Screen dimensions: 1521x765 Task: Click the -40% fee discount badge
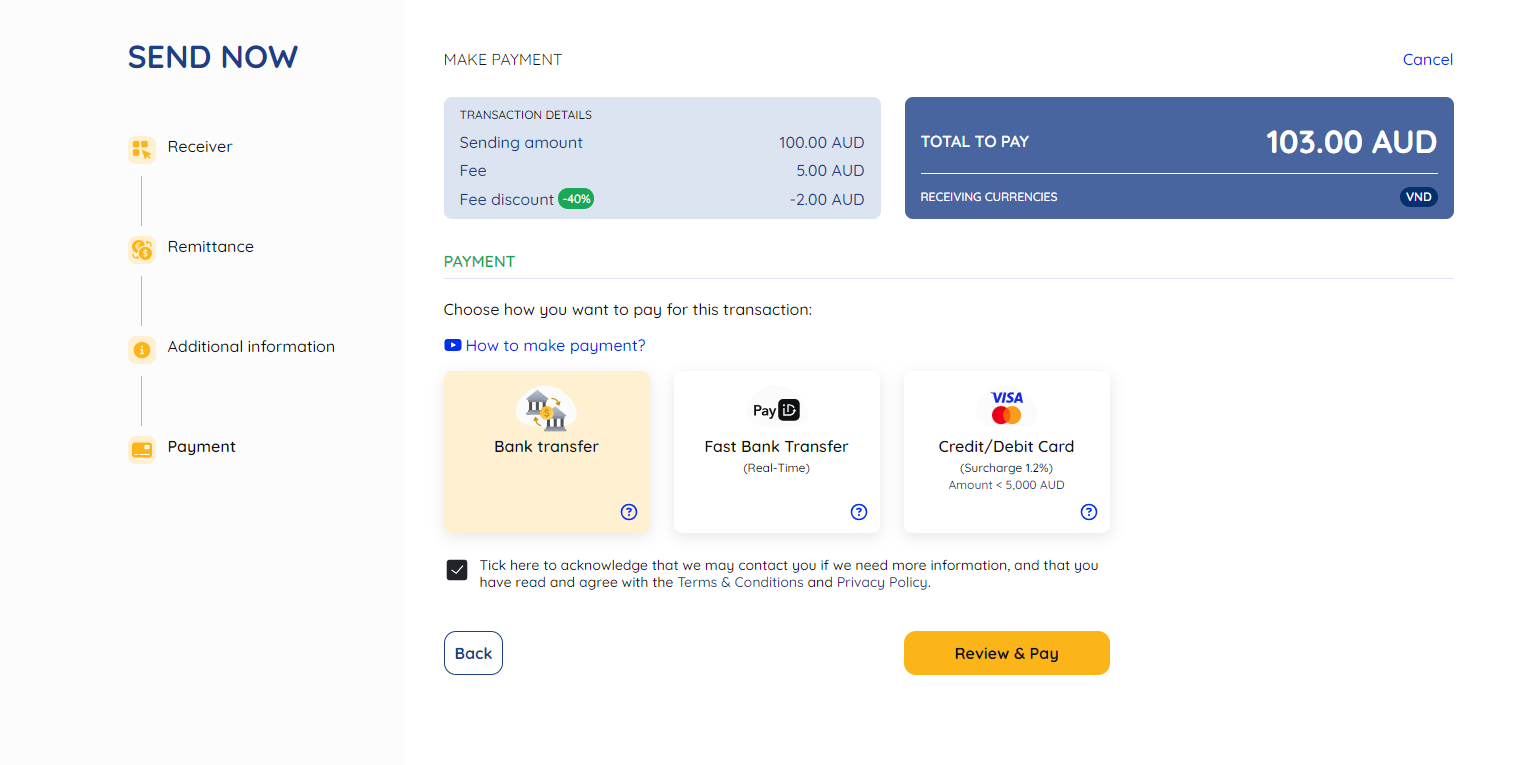coord(576,199)
